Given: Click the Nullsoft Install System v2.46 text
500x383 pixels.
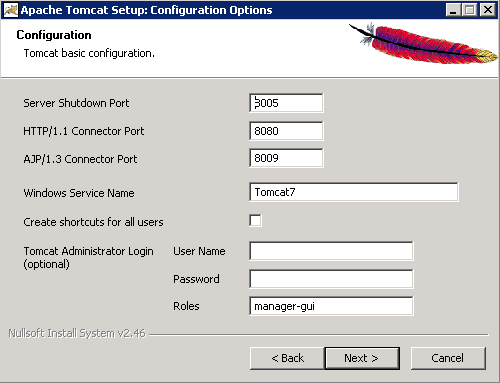Looking at the screenshot, I should (77, 333).
